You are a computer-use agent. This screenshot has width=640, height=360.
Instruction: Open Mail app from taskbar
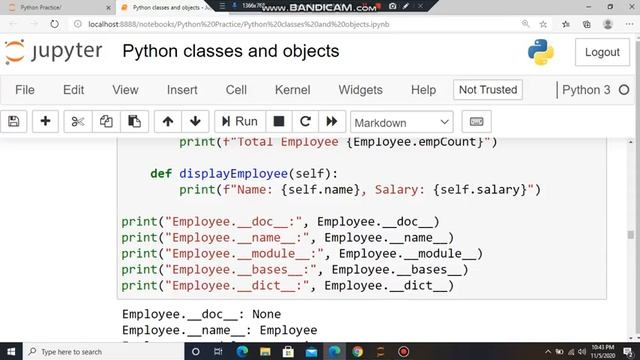[x=311, y=351]
